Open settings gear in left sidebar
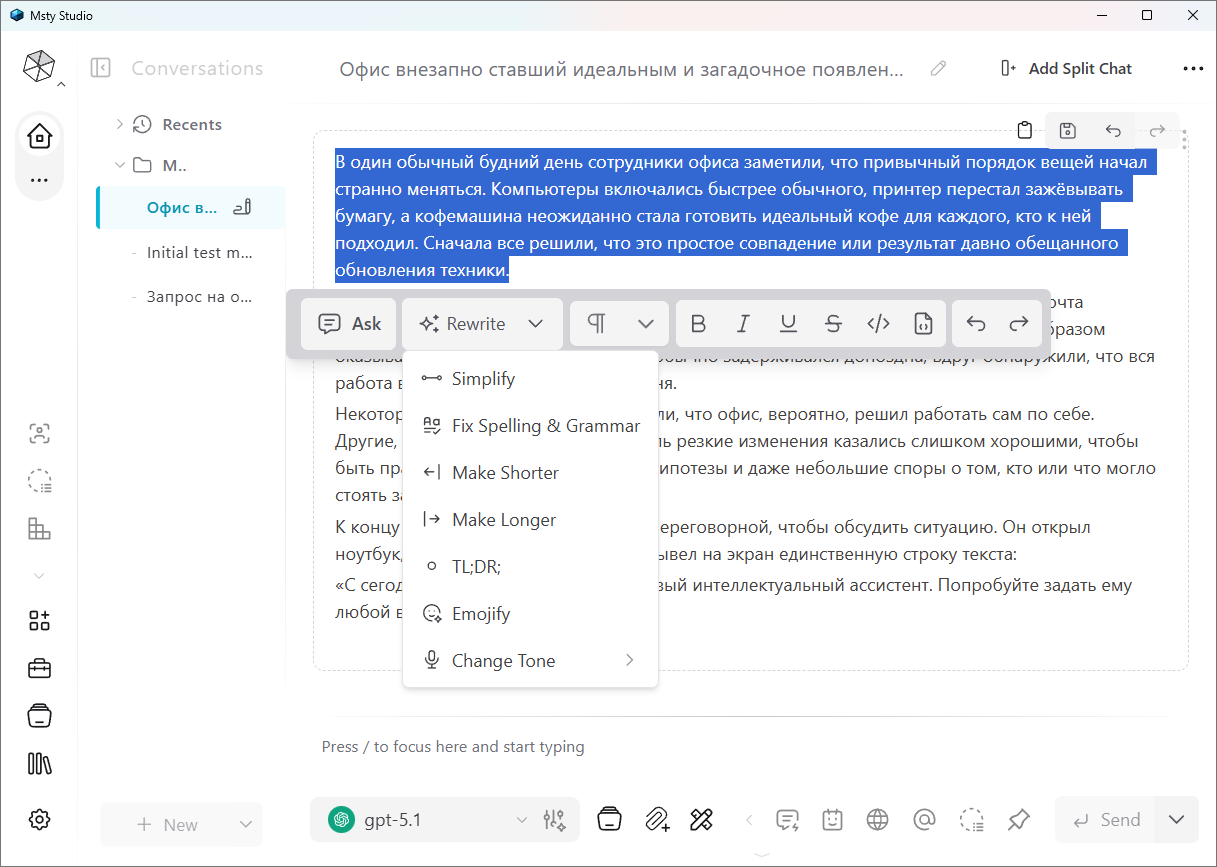The image size is (1217, 867). click(39, 819)
